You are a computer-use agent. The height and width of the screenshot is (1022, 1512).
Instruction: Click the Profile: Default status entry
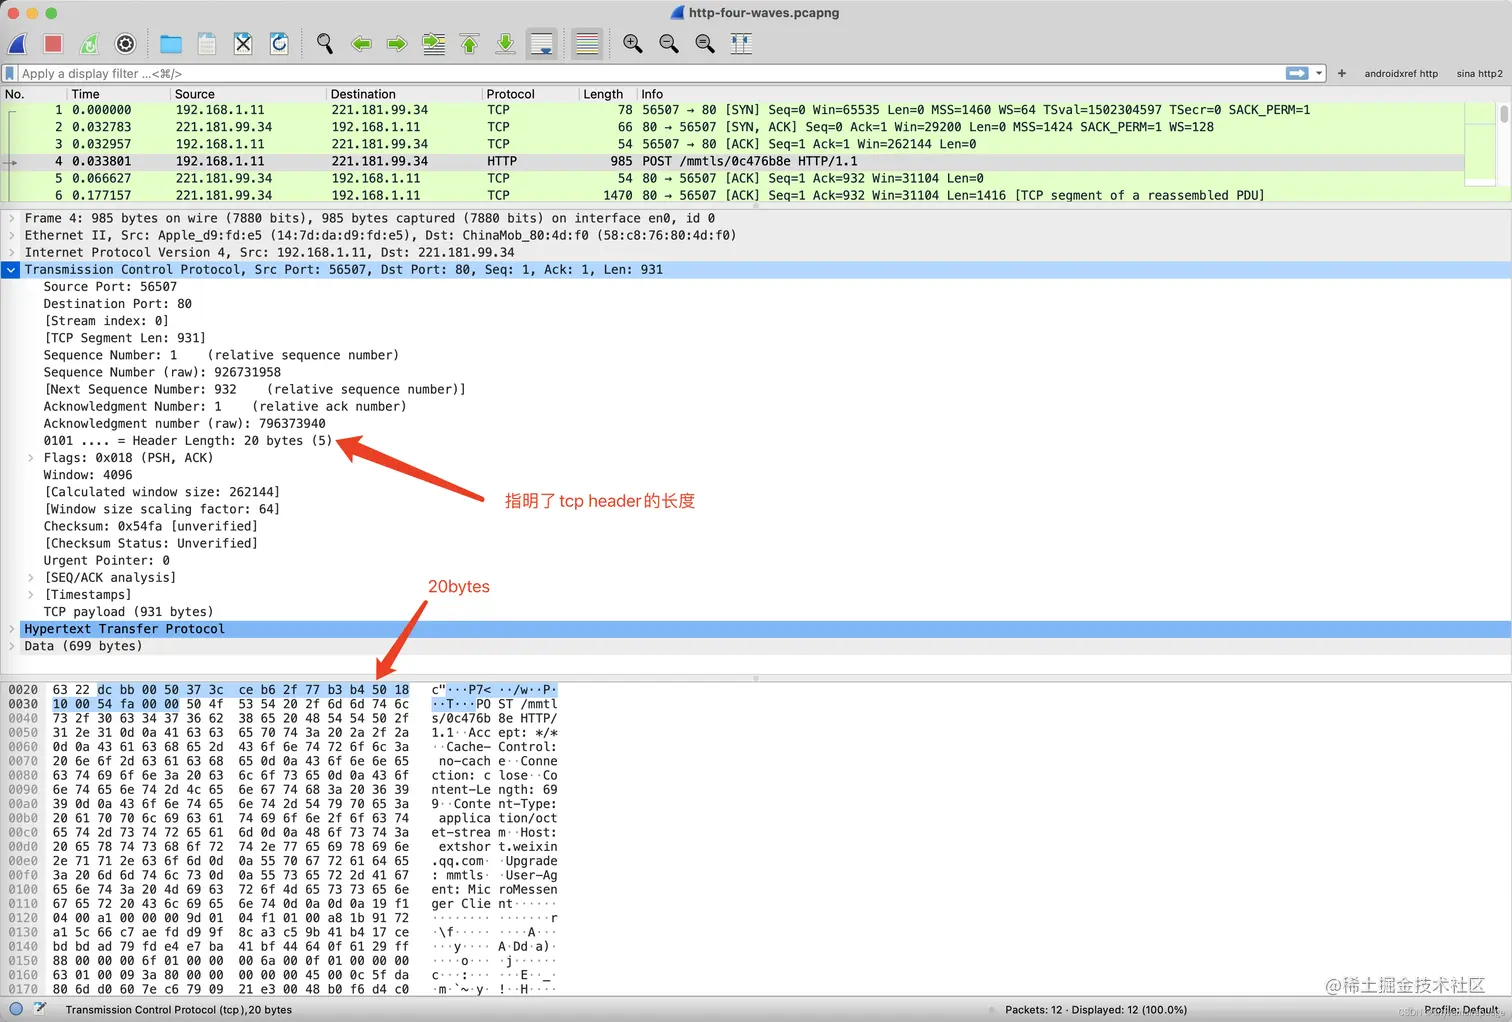click(x=1462, y=1010)
